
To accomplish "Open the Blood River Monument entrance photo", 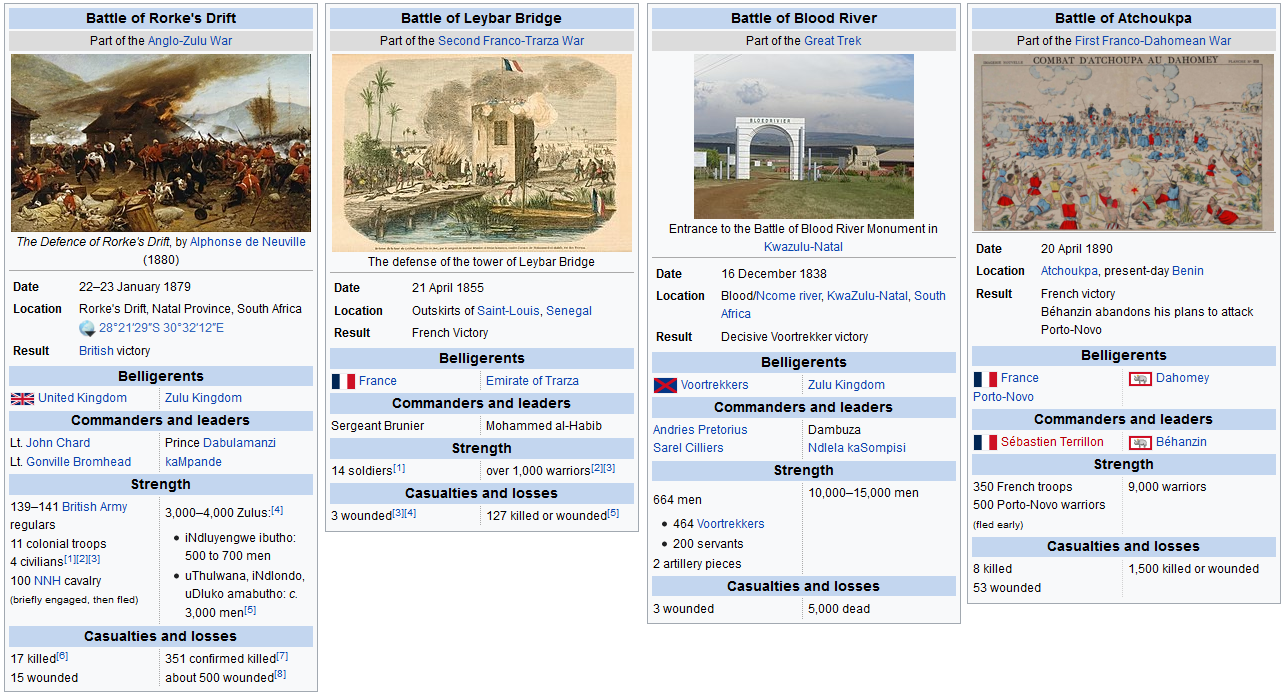I will pos(804,137).
